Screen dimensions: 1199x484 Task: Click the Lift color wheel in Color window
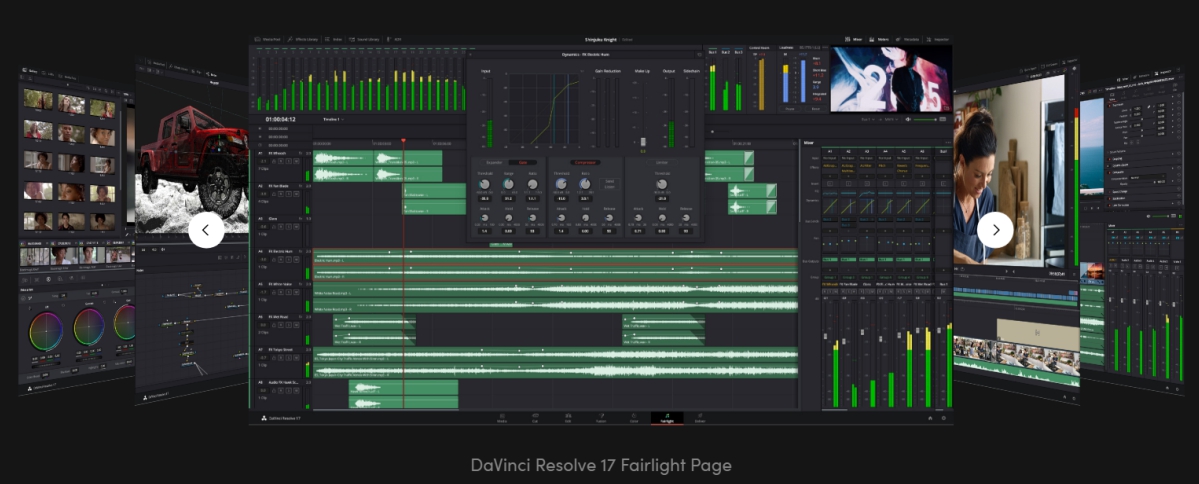click(46, 329)
